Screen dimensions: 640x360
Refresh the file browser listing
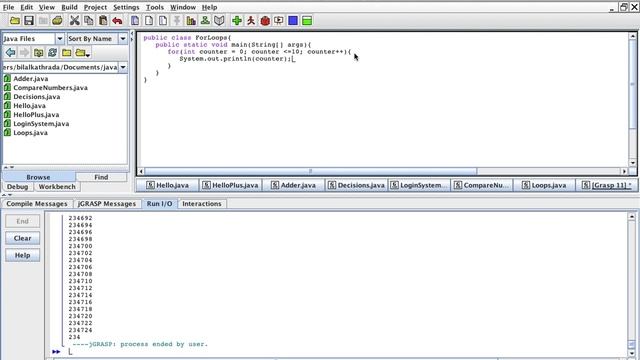52,52
